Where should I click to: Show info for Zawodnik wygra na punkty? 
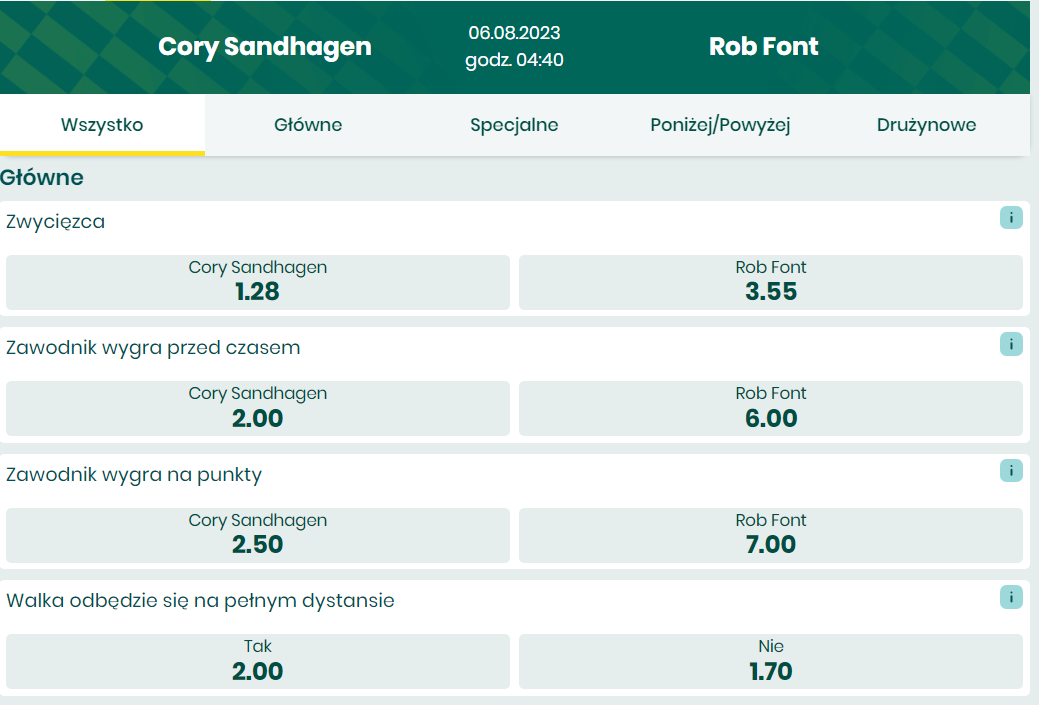[1010, 471]
